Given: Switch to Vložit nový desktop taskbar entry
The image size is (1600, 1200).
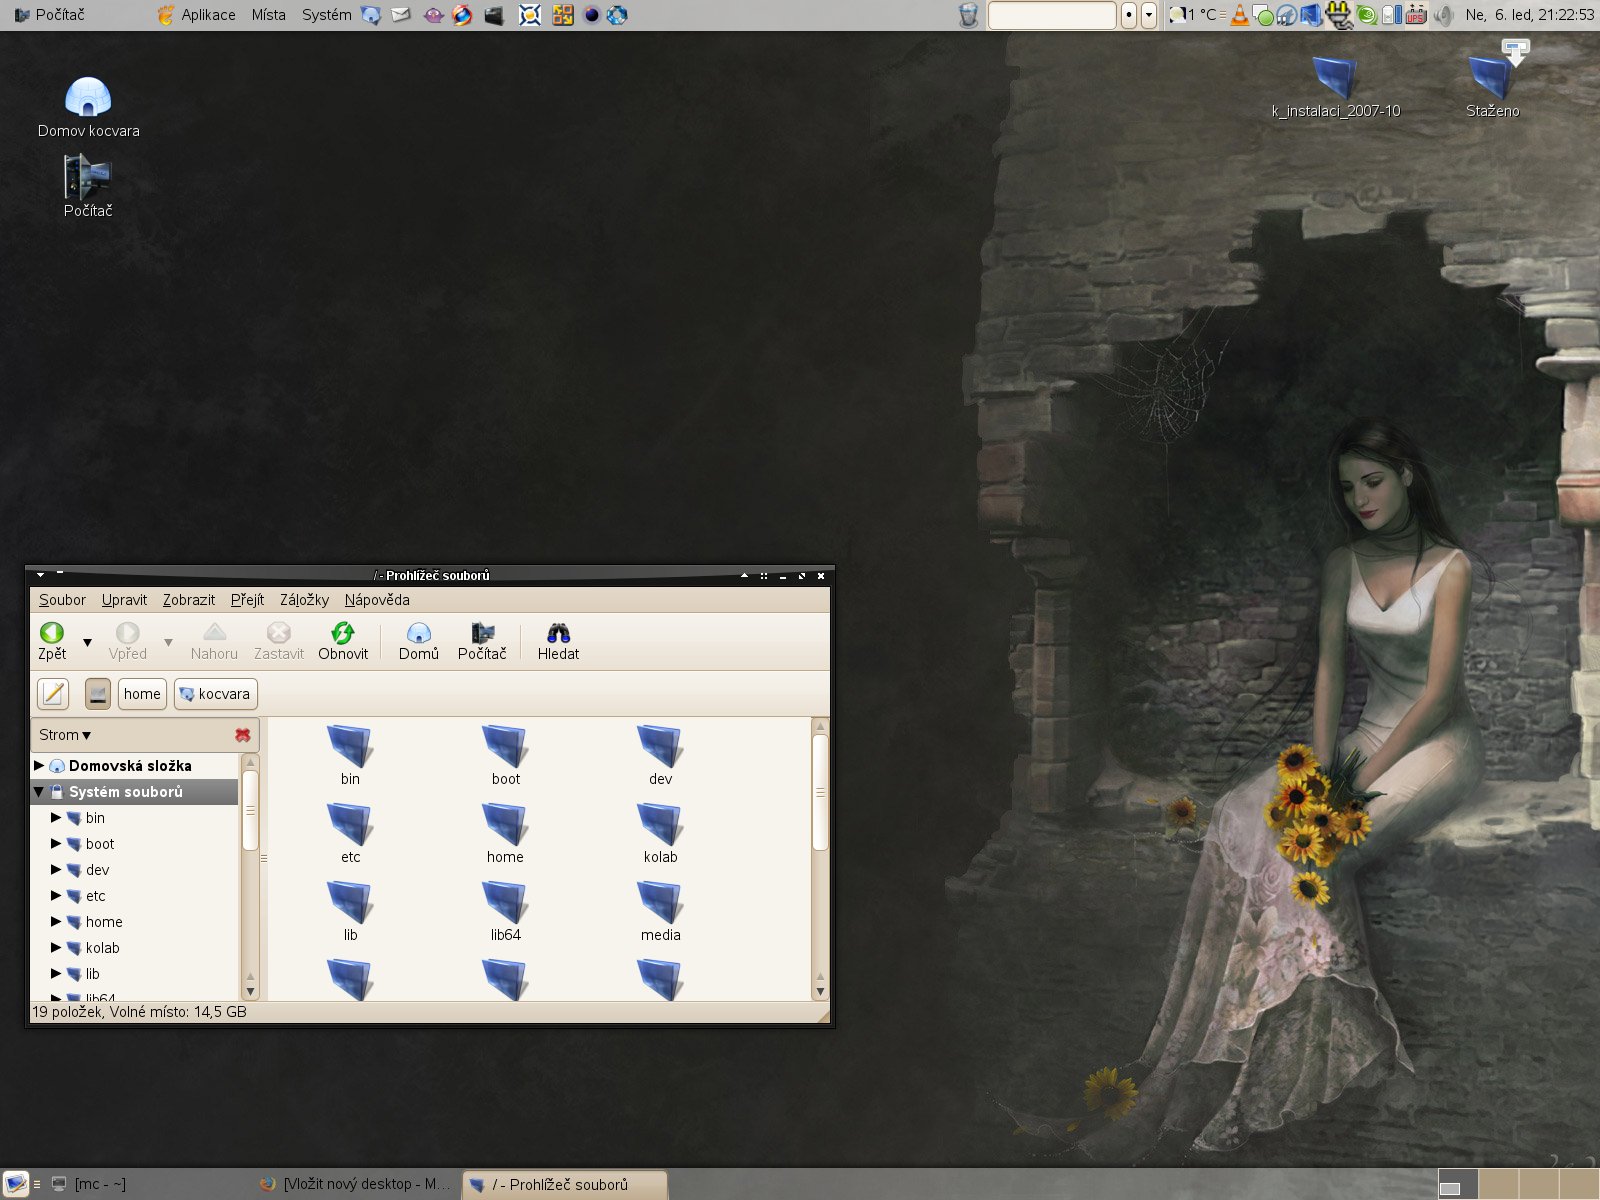Looking at the screenshot, I should pos(355,1184).
